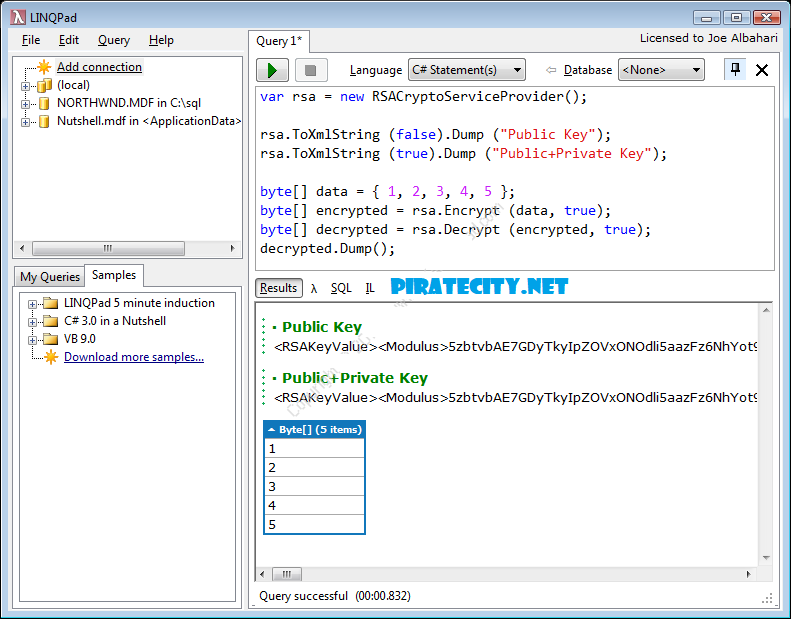Click the results pane scroll right arrow
Image resolution: width=791 pixels, height=619 pixels.
point(749,574)
